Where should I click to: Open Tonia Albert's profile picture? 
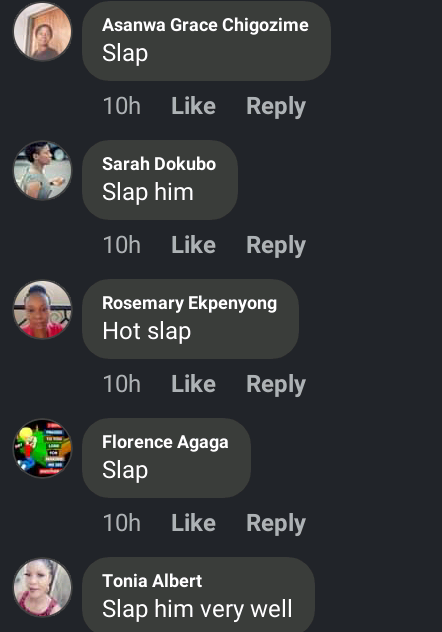[x=42, y=587]
